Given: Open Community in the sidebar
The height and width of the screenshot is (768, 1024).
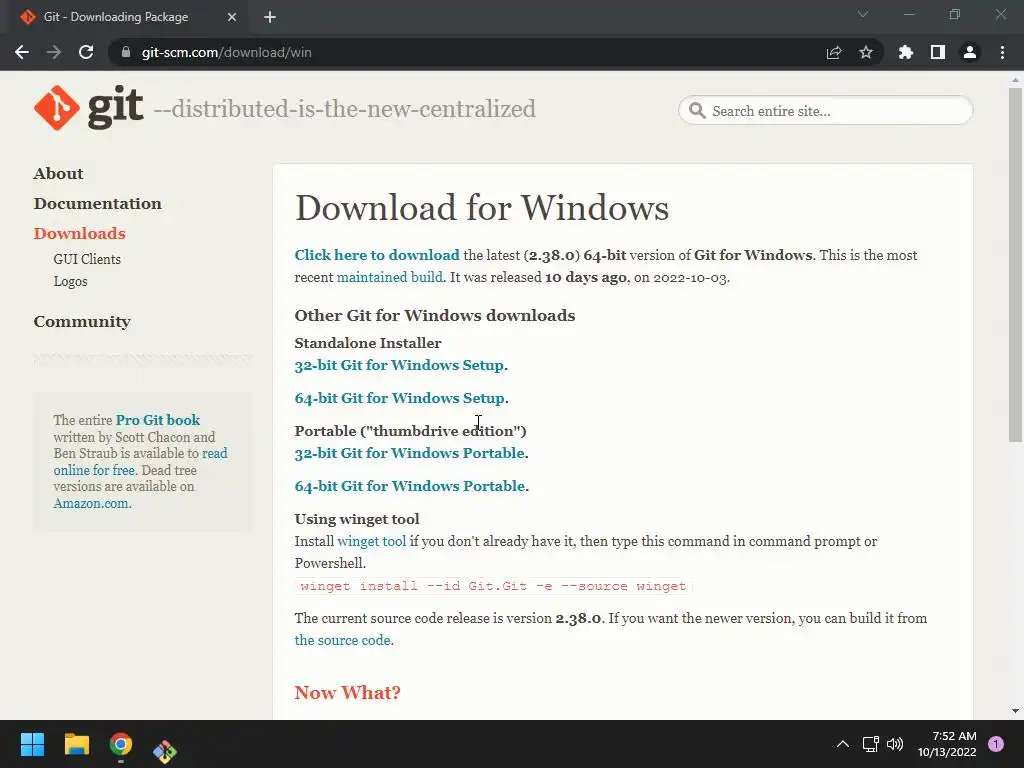Looking at the screenshot, I should tap(82, 321).
